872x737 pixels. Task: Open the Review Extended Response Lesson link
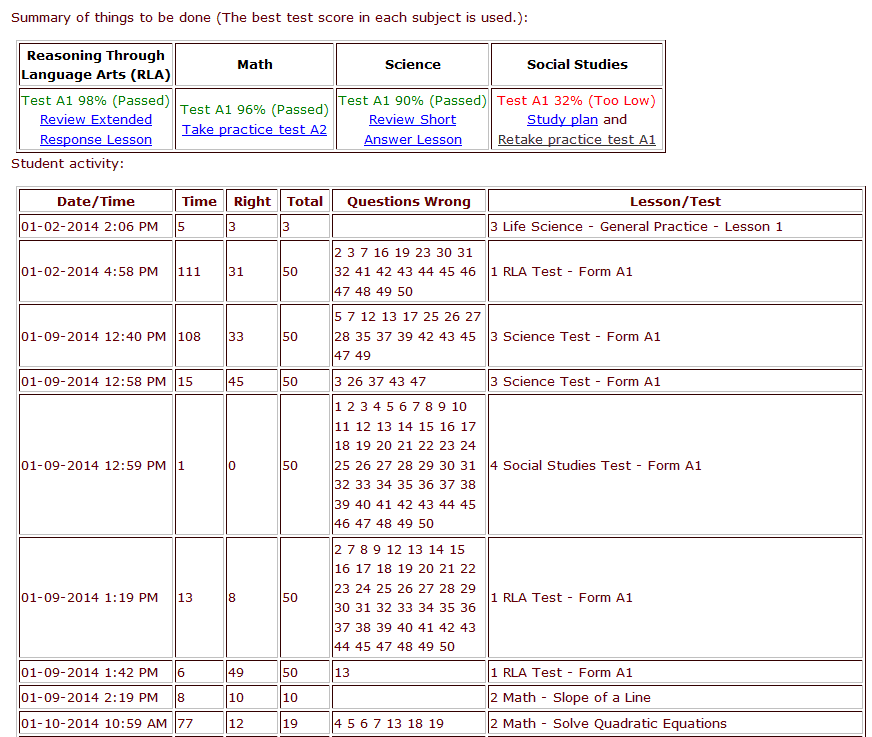pos(96,130)
